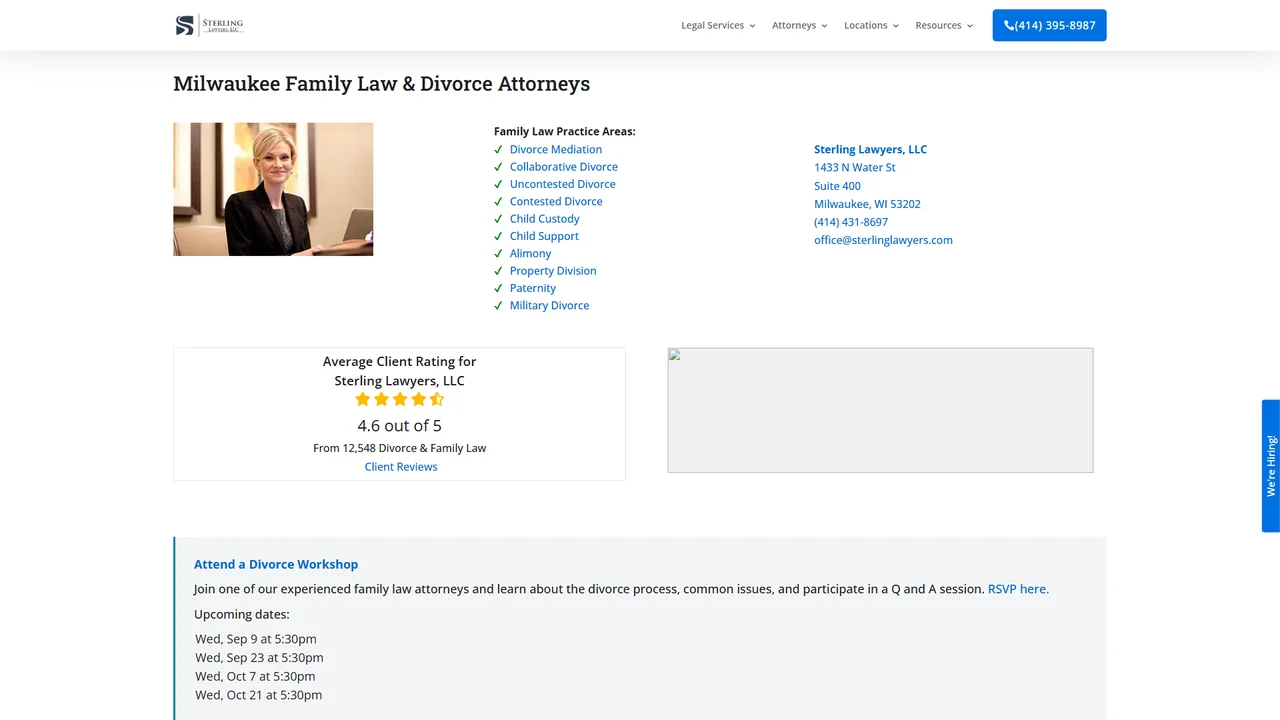Click the attorney photo thumbnail

tap(273, 189)
